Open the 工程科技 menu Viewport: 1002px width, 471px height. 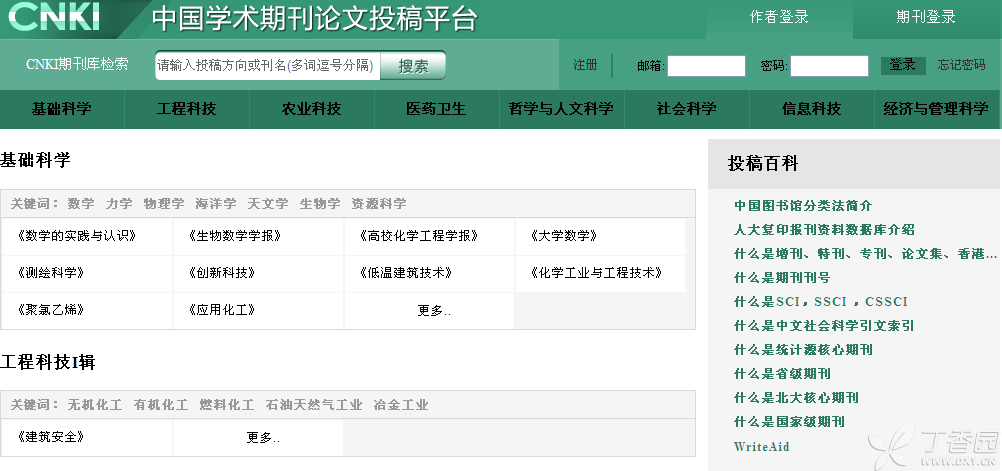[x=187, y=109]
